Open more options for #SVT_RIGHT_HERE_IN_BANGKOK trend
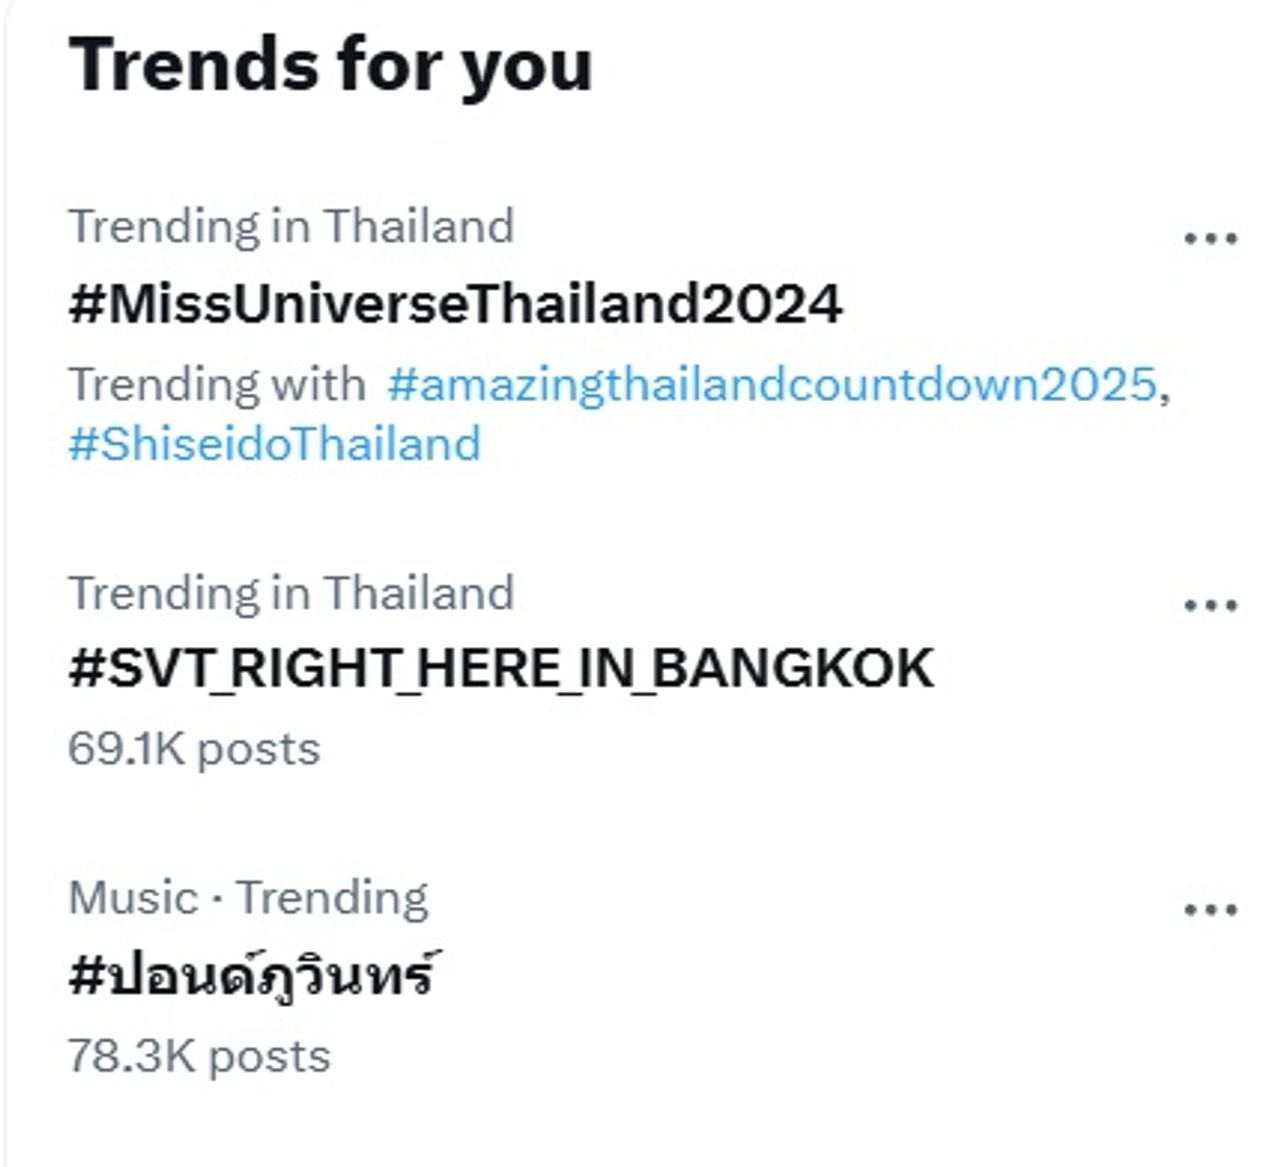 click(1210, 606)
